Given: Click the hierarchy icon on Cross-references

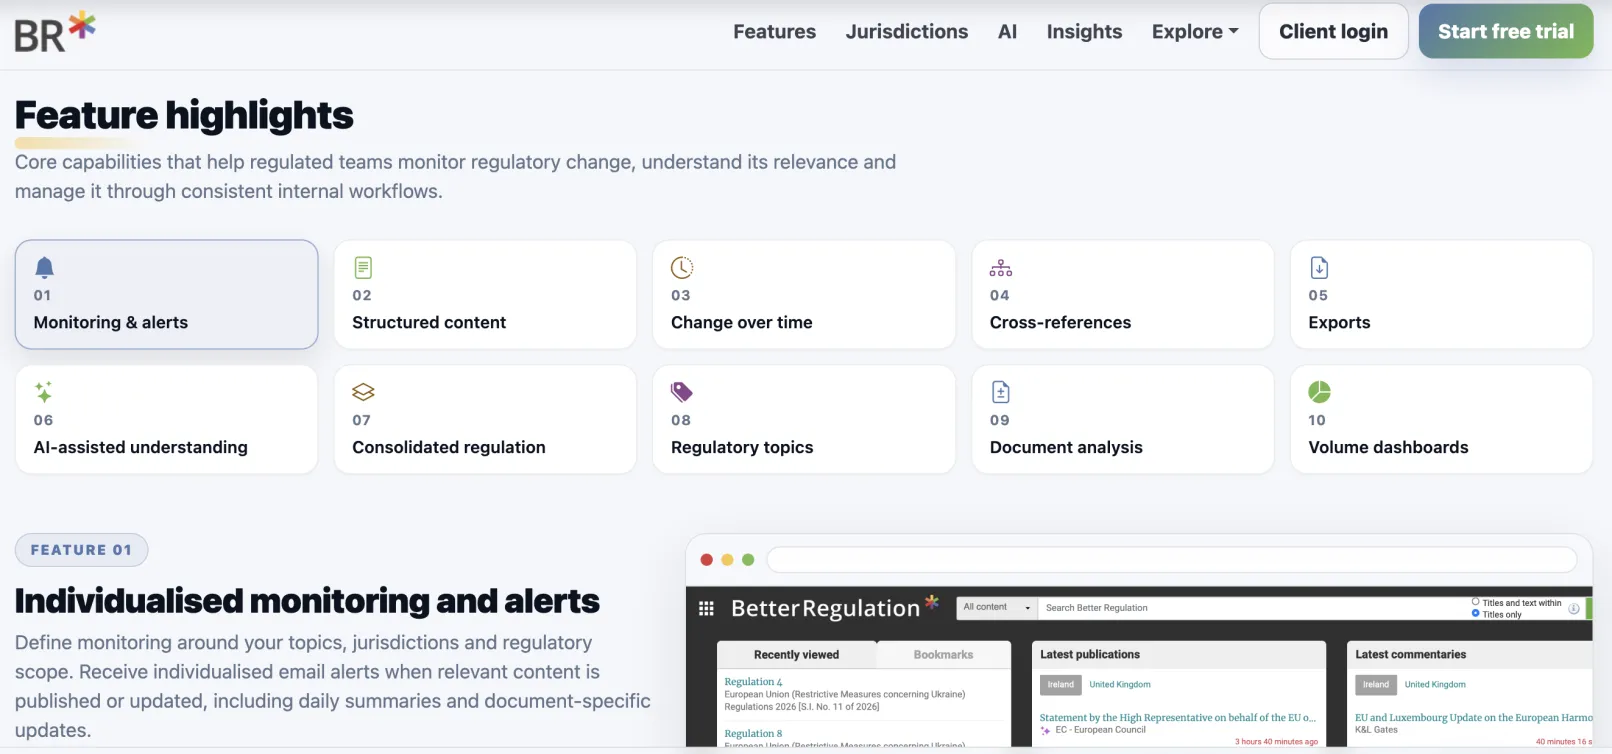Looking at the screenshot, I should (1001, 268).
